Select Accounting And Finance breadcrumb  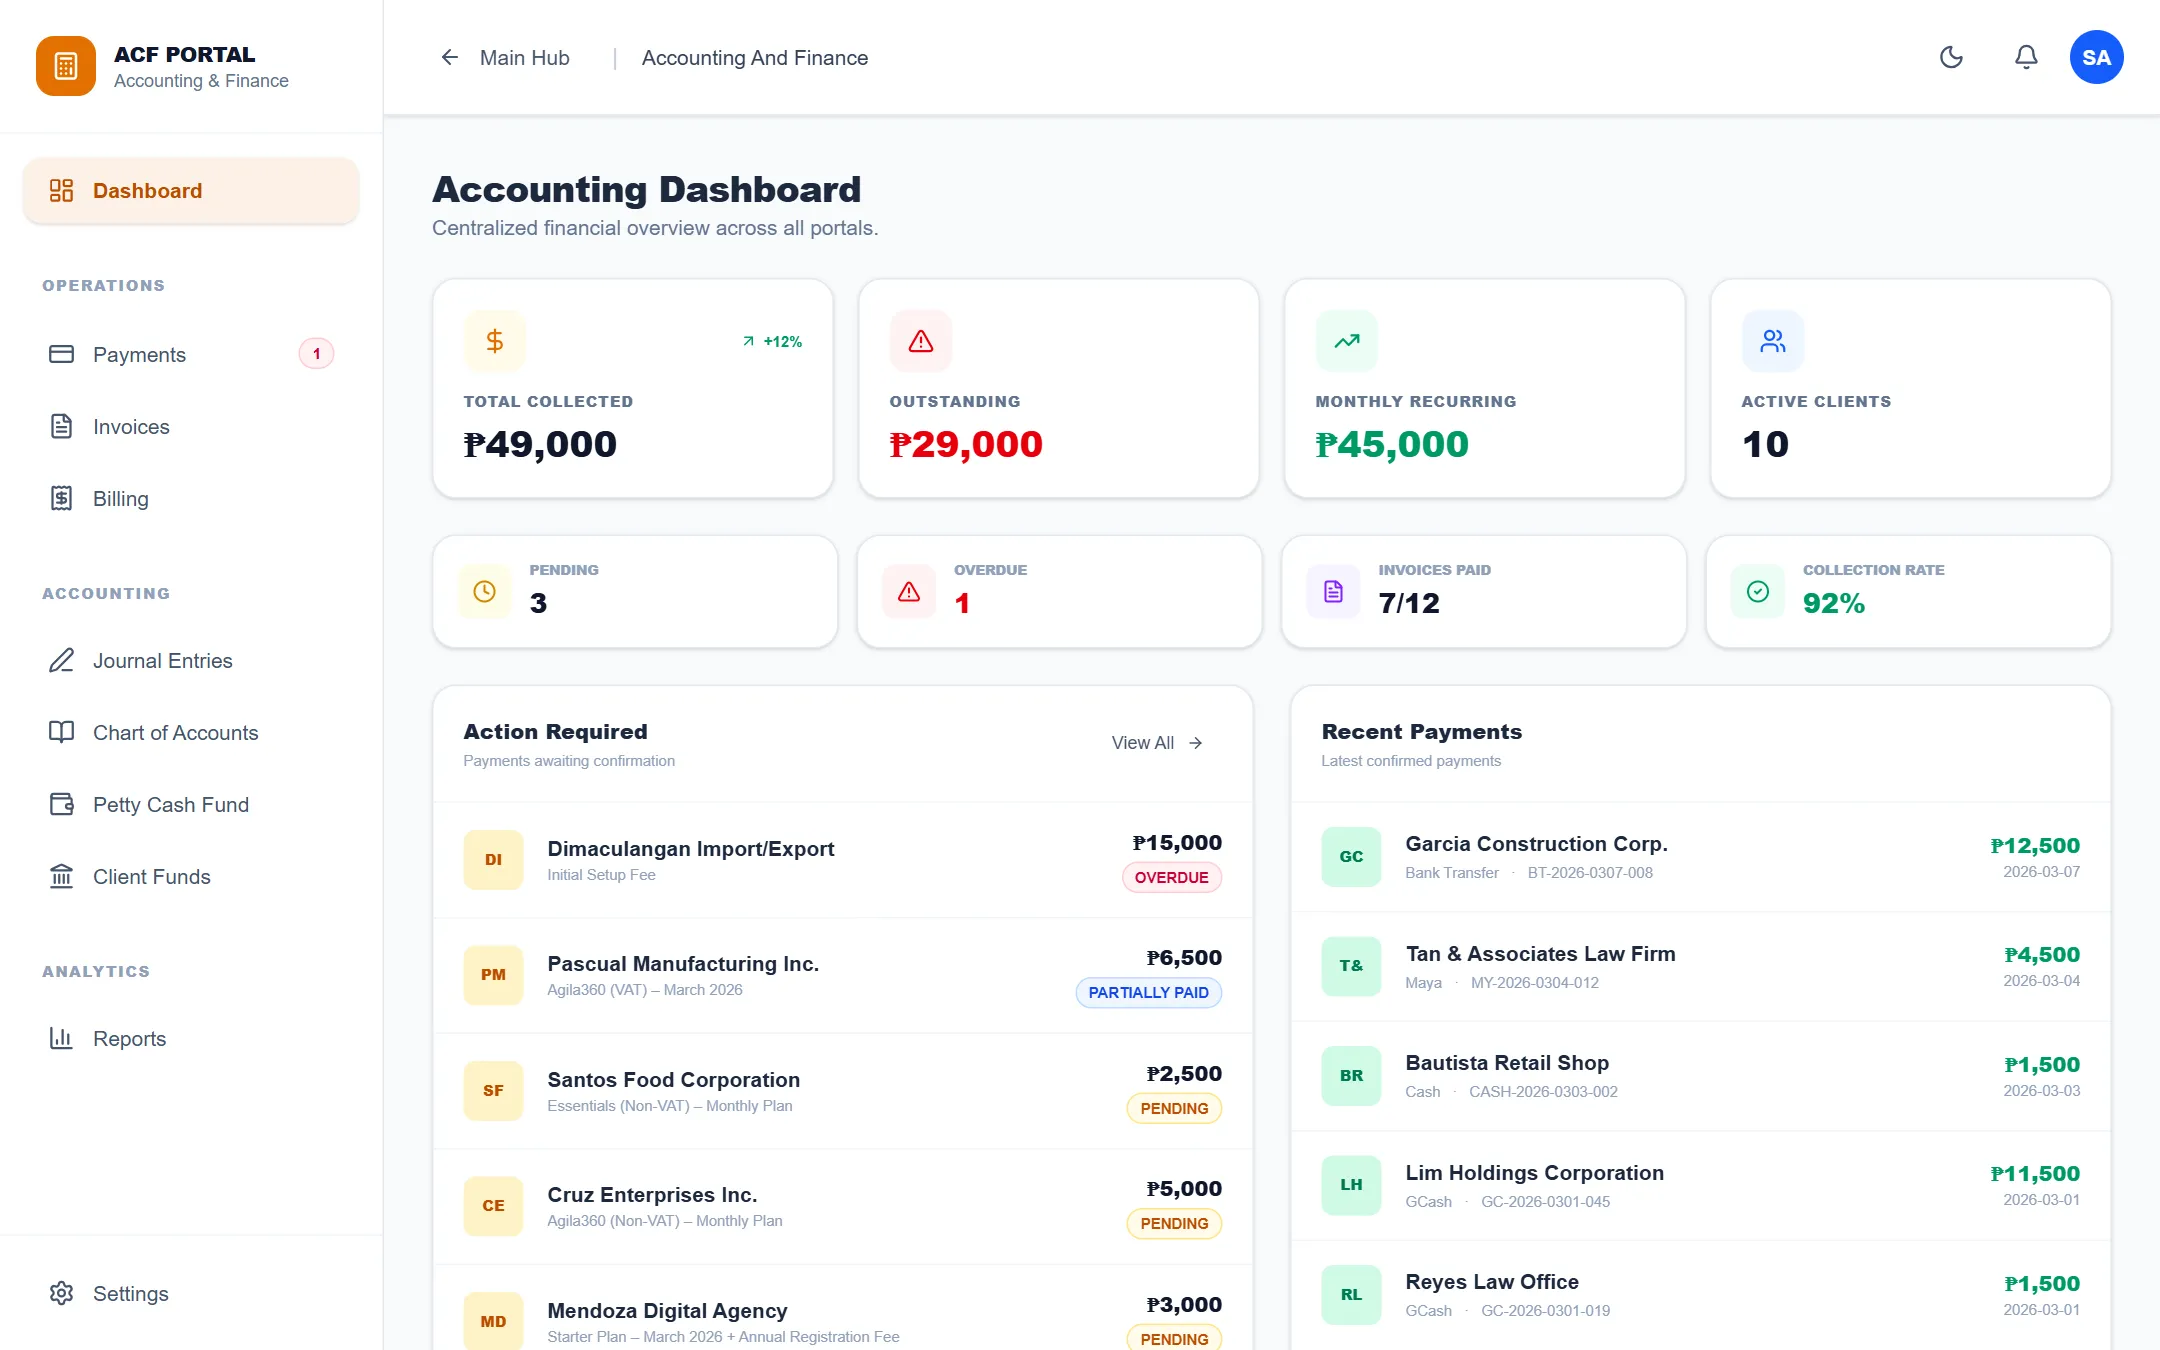tap(754, 58)
